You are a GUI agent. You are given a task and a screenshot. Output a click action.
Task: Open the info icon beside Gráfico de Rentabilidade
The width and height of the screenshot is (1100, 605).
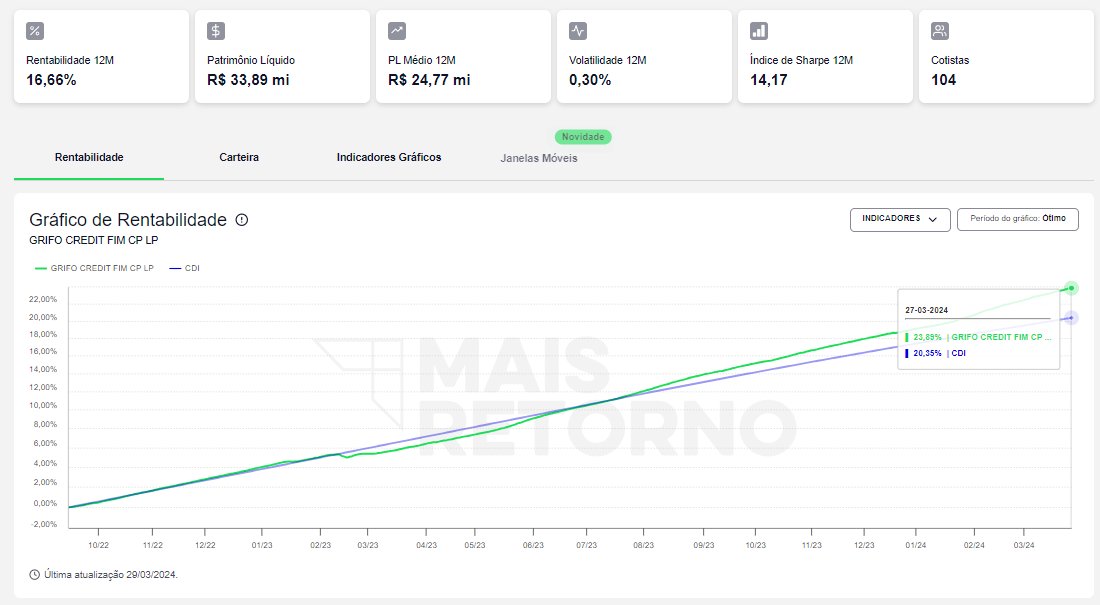pos(241,220)
